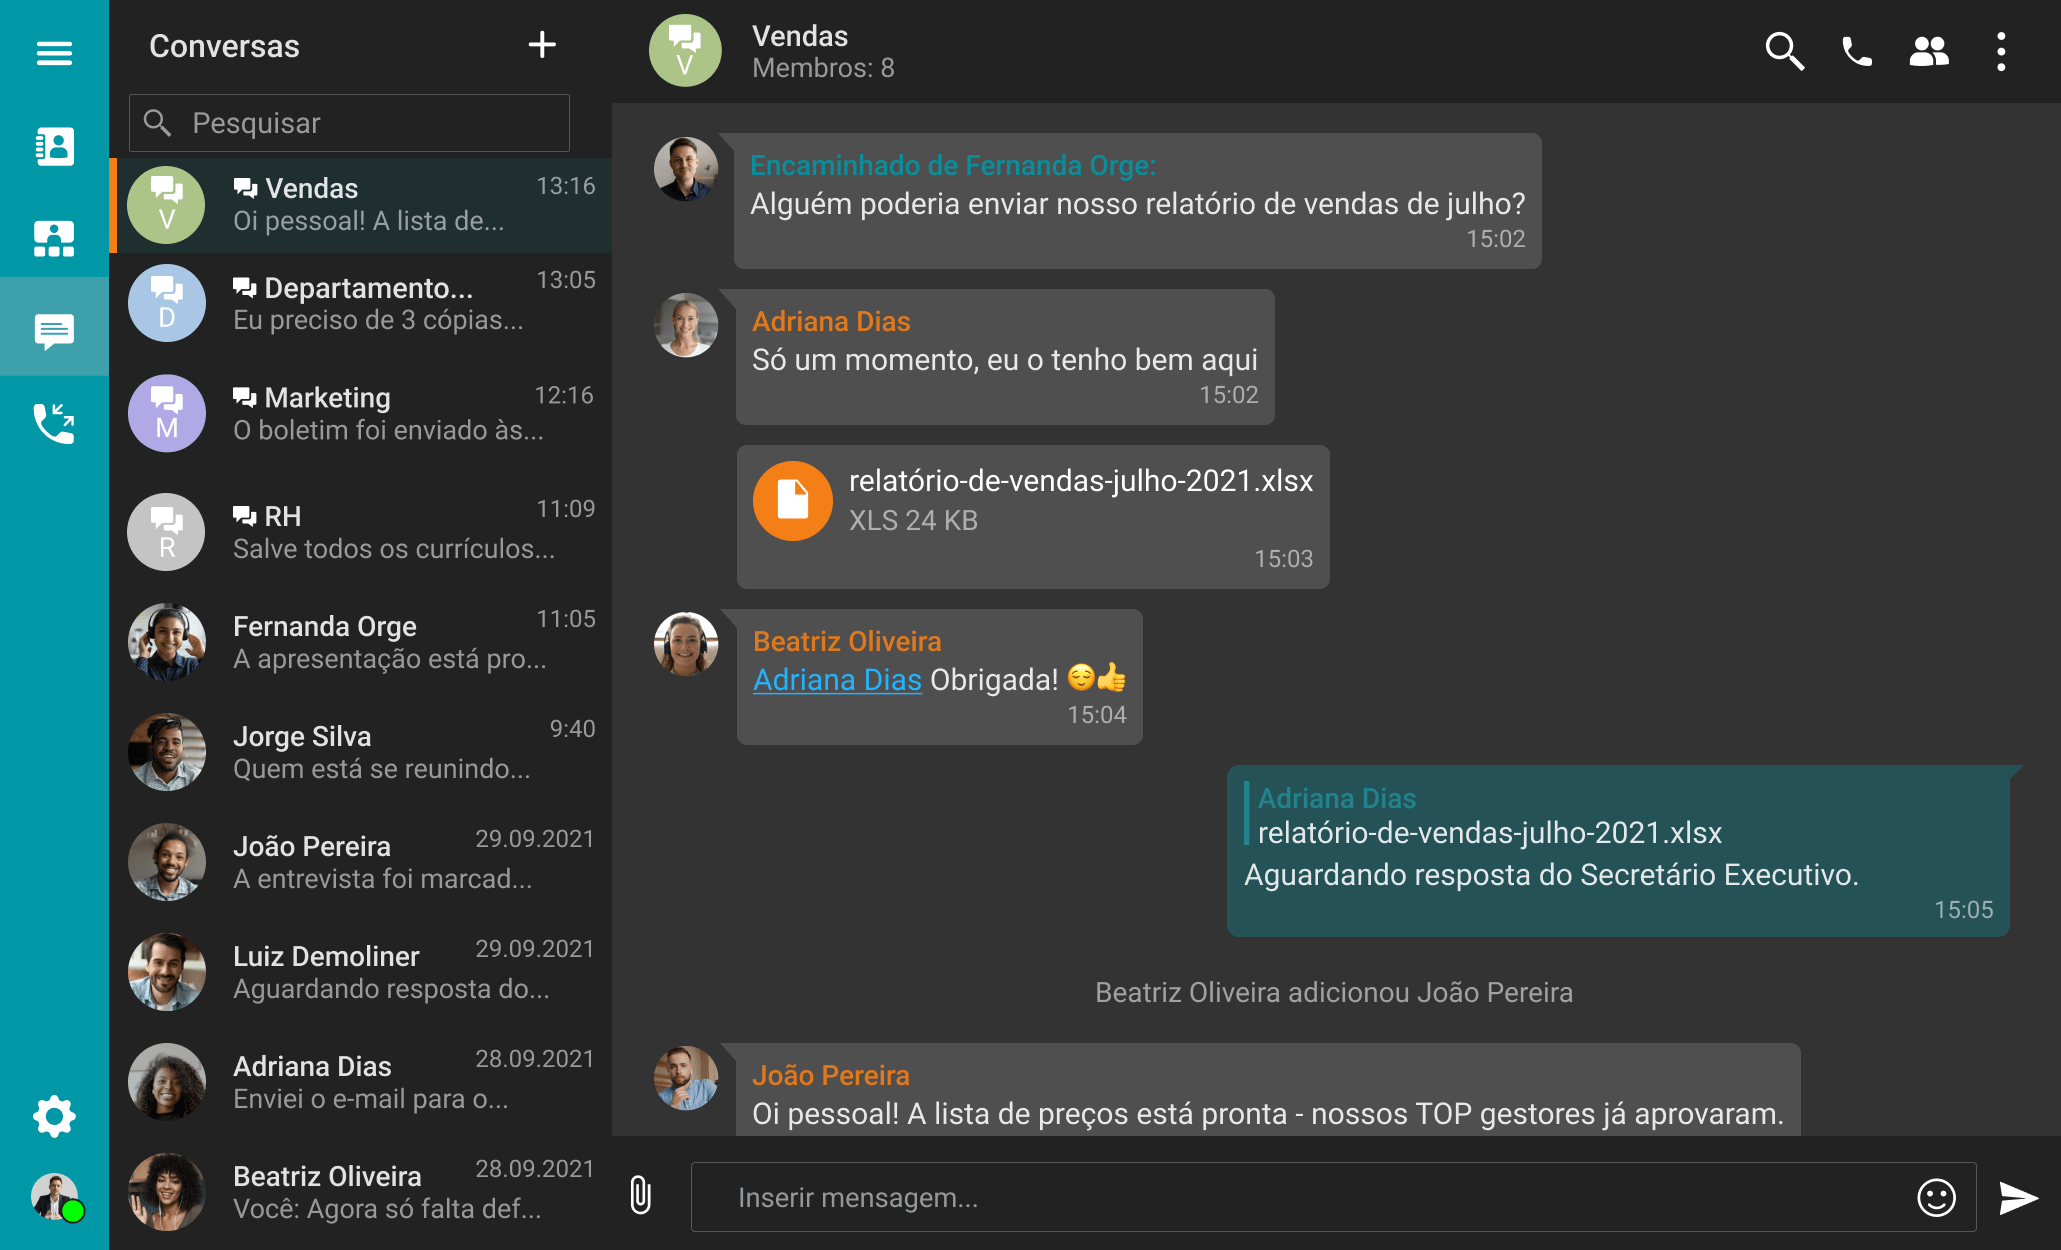The width and height of the screenshot is (2061, 1250).
Task: Open the attachment paperclip icon
Action: [x=641, y=1196]
